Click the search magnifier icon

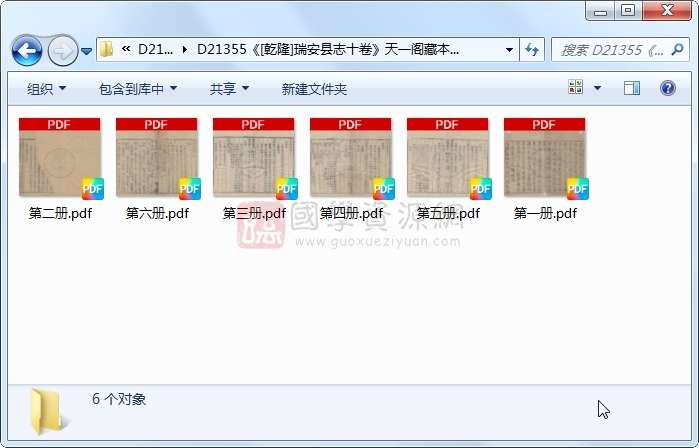pyautogui.click(x=678, y=49)
